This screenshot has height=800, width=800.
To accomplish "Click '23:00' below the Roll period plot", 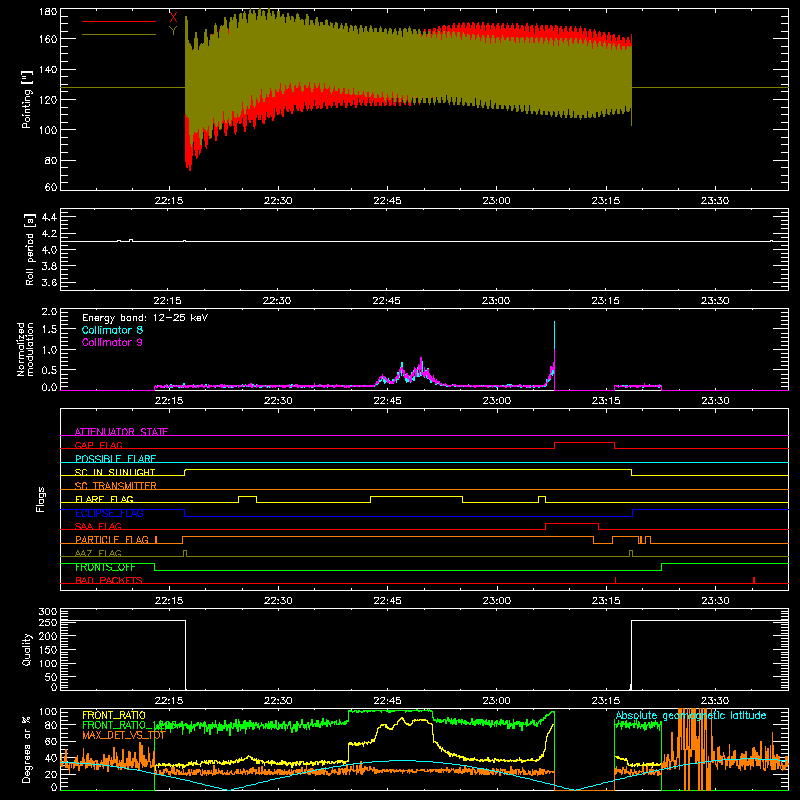I will pos(496,301).
